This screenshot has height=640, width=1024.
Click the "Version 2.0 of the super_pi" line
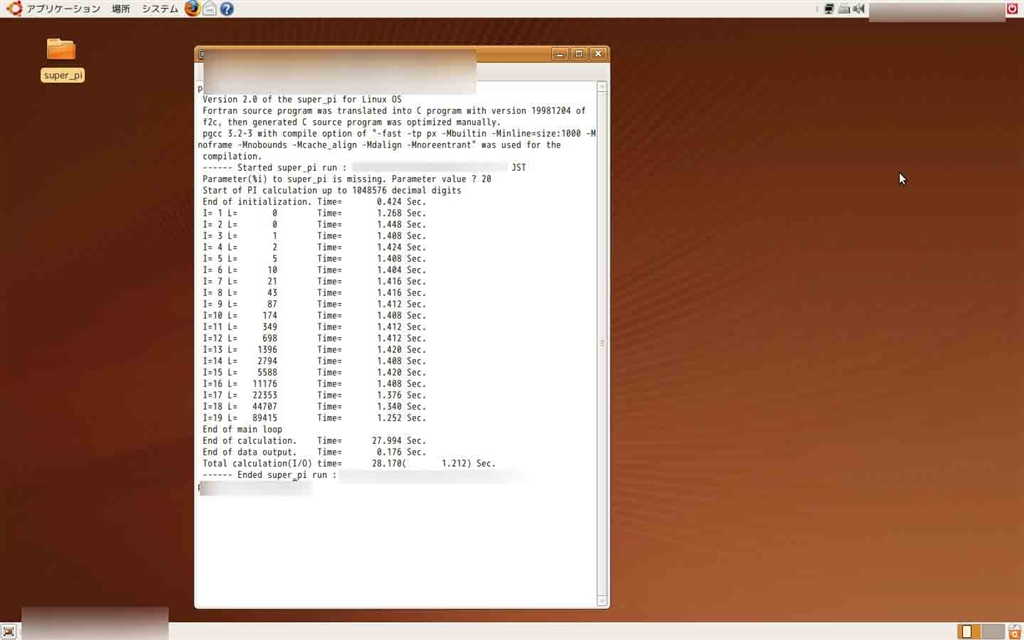point(302,99)
